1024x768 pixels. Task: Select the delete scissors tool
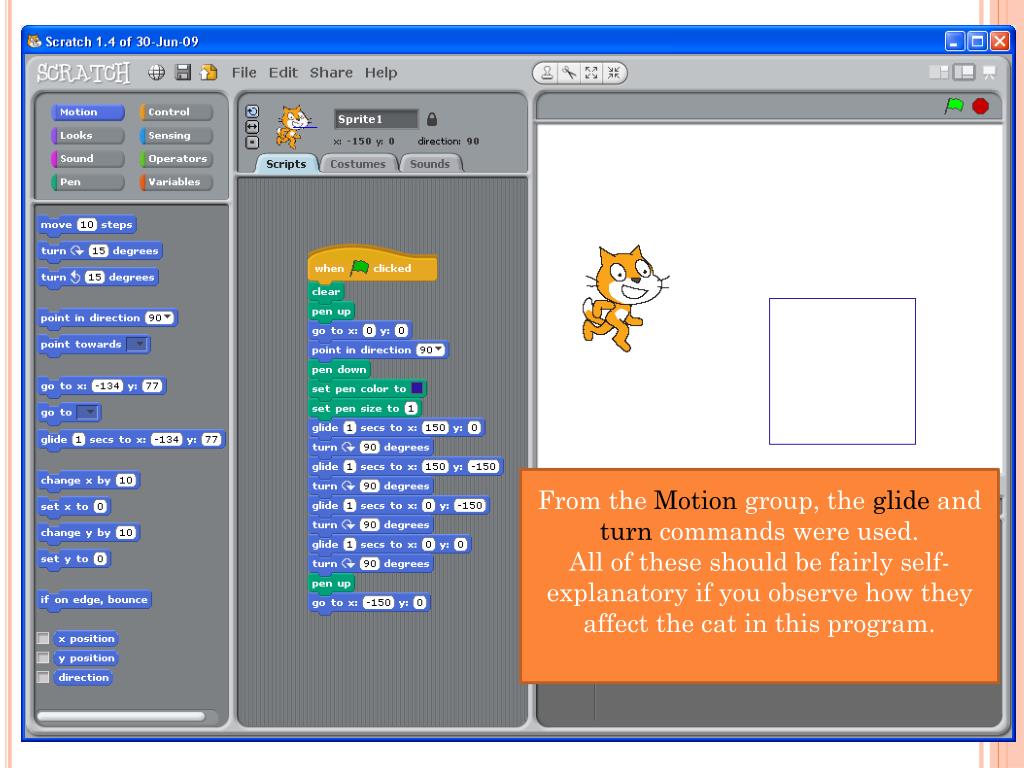pyautogui.click(x=569, y=72)
